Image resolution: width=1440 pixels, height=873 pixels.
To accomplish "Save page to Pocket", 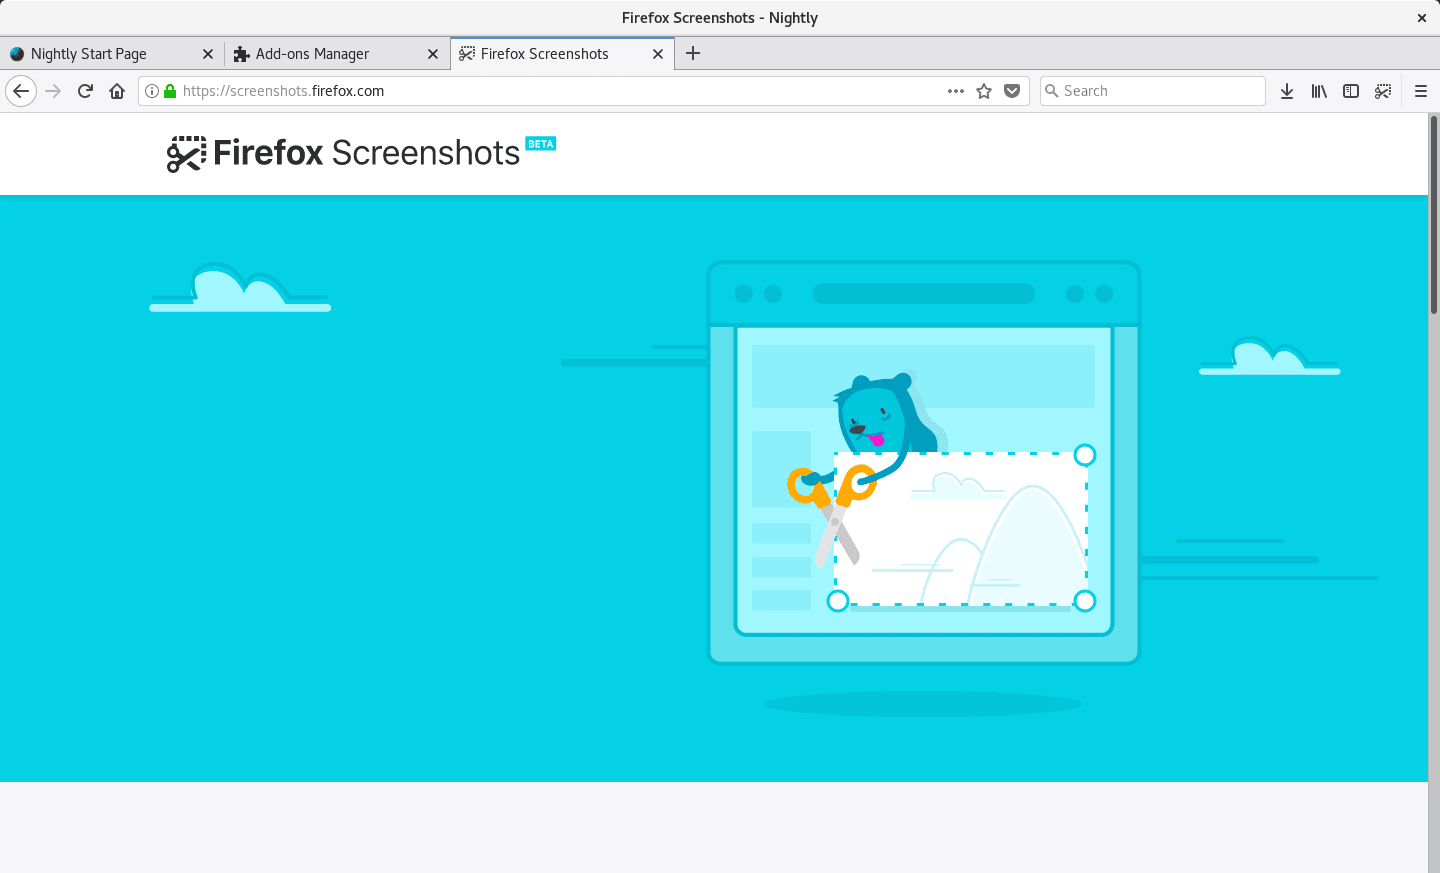I will (x=1012, y=91).
